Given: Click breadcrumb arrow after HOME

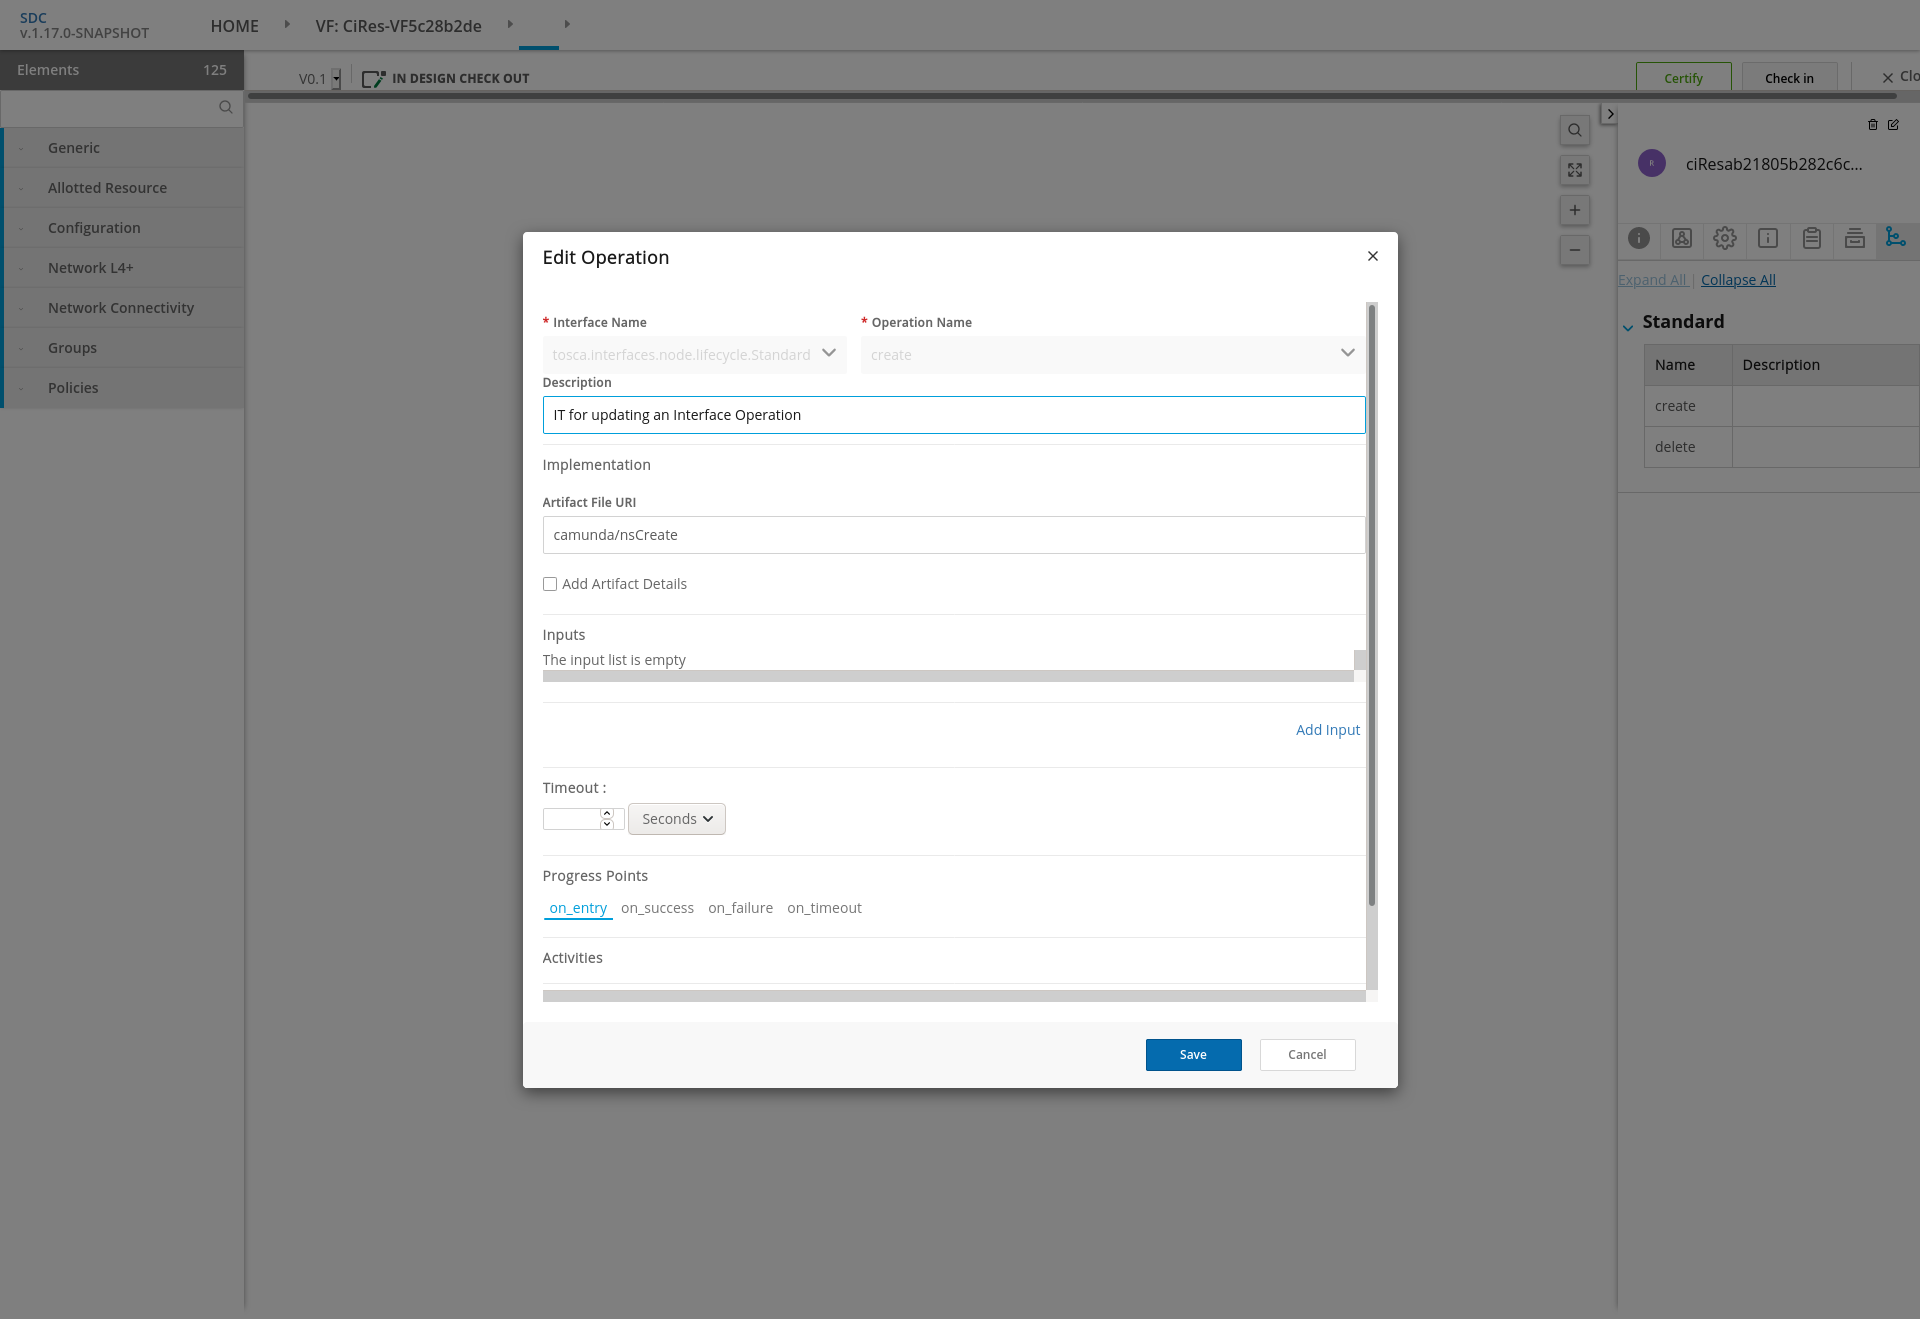Looking at the screenshot, I should click(x=287, y=24).
